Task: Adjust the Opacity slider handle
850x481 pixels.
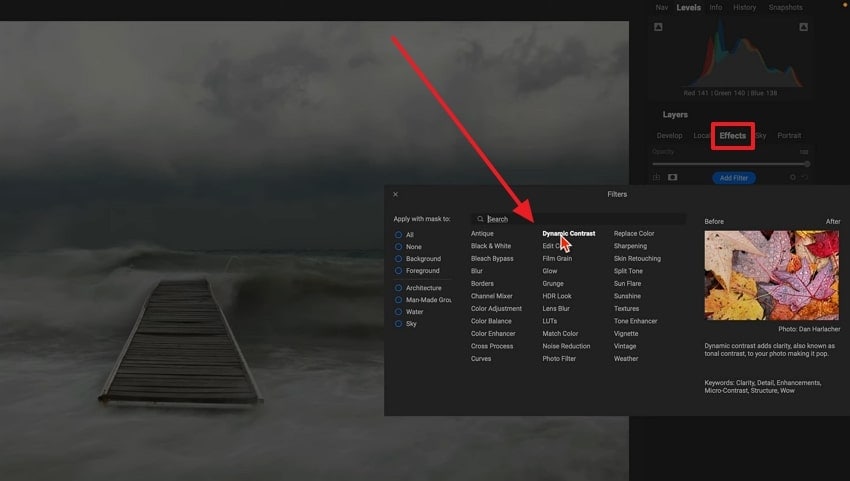Action: click(x=807, y=164)
